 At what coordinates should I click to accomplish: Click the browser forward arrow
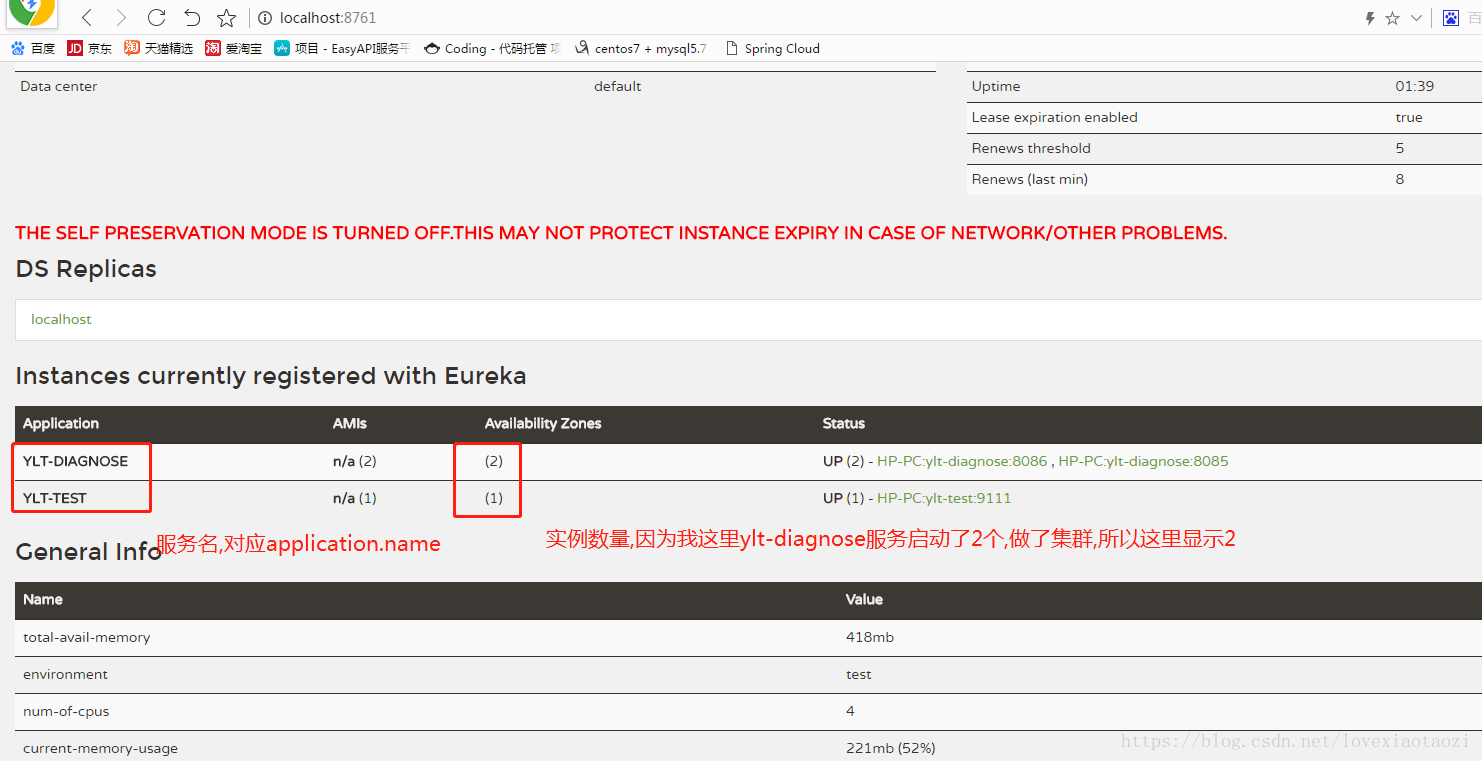tap(121, 18)
